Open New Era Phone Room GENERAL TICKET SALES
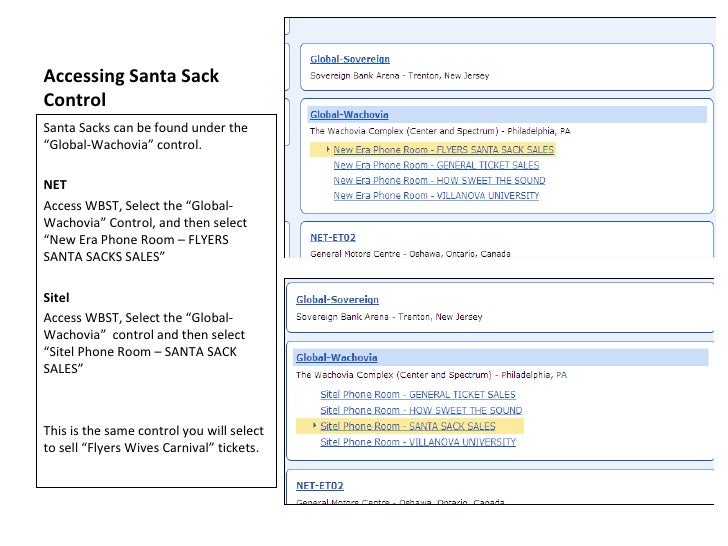Image resolution: width=728 pixels, height=546 pixels. click(x=436, y=165)
